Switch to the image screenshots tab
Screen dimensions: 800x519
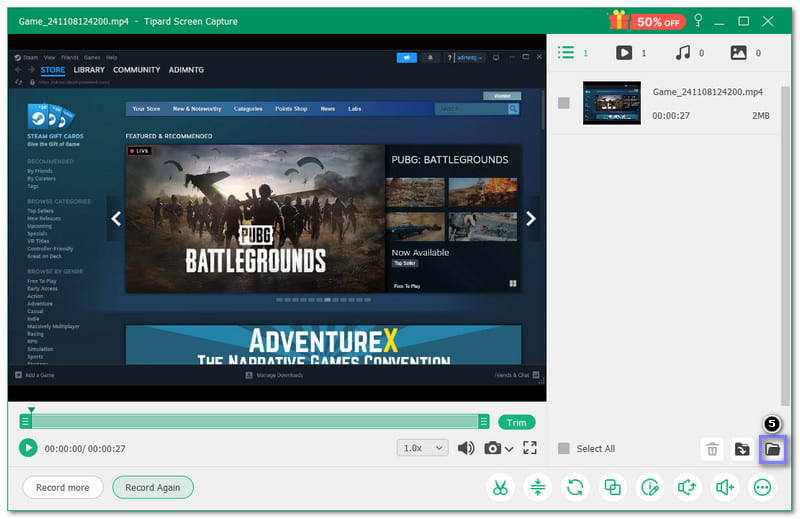coord(738,53)
